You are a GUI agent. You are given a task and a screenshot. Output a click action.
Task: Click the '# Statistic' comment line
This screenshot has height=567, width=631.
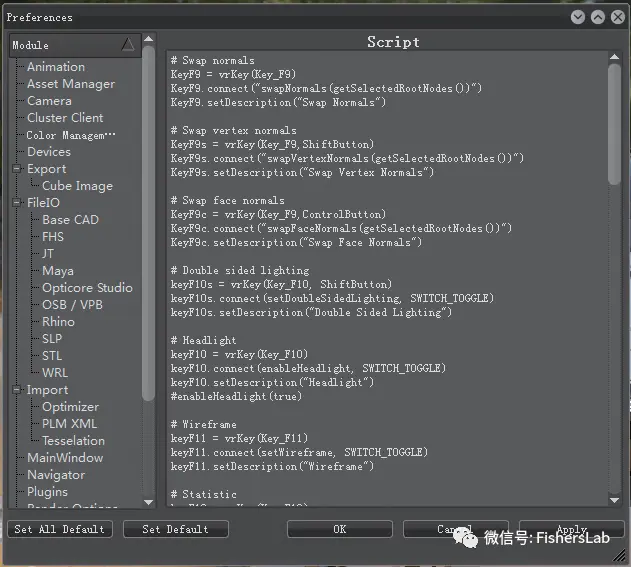pos(203,494)
